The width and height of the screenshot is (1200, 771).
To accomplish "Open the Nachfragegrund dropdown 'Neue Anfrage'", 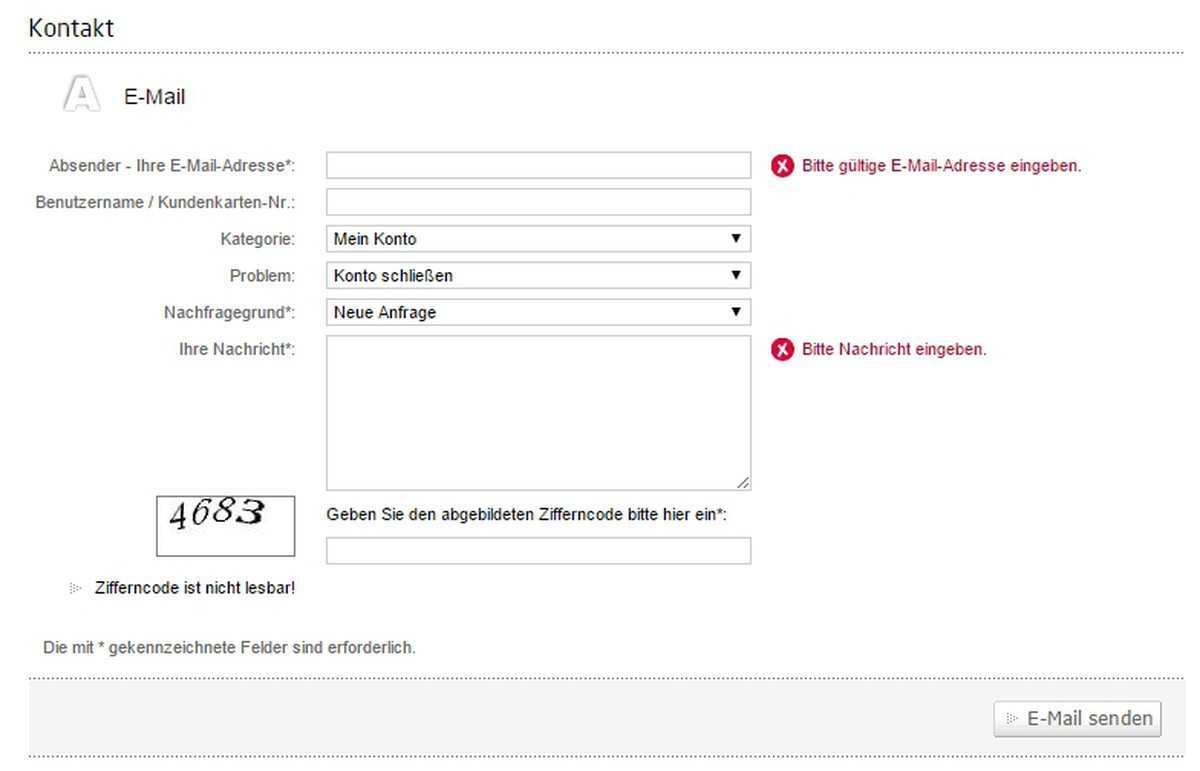I will pyautogui.click(x=538, y=312).
